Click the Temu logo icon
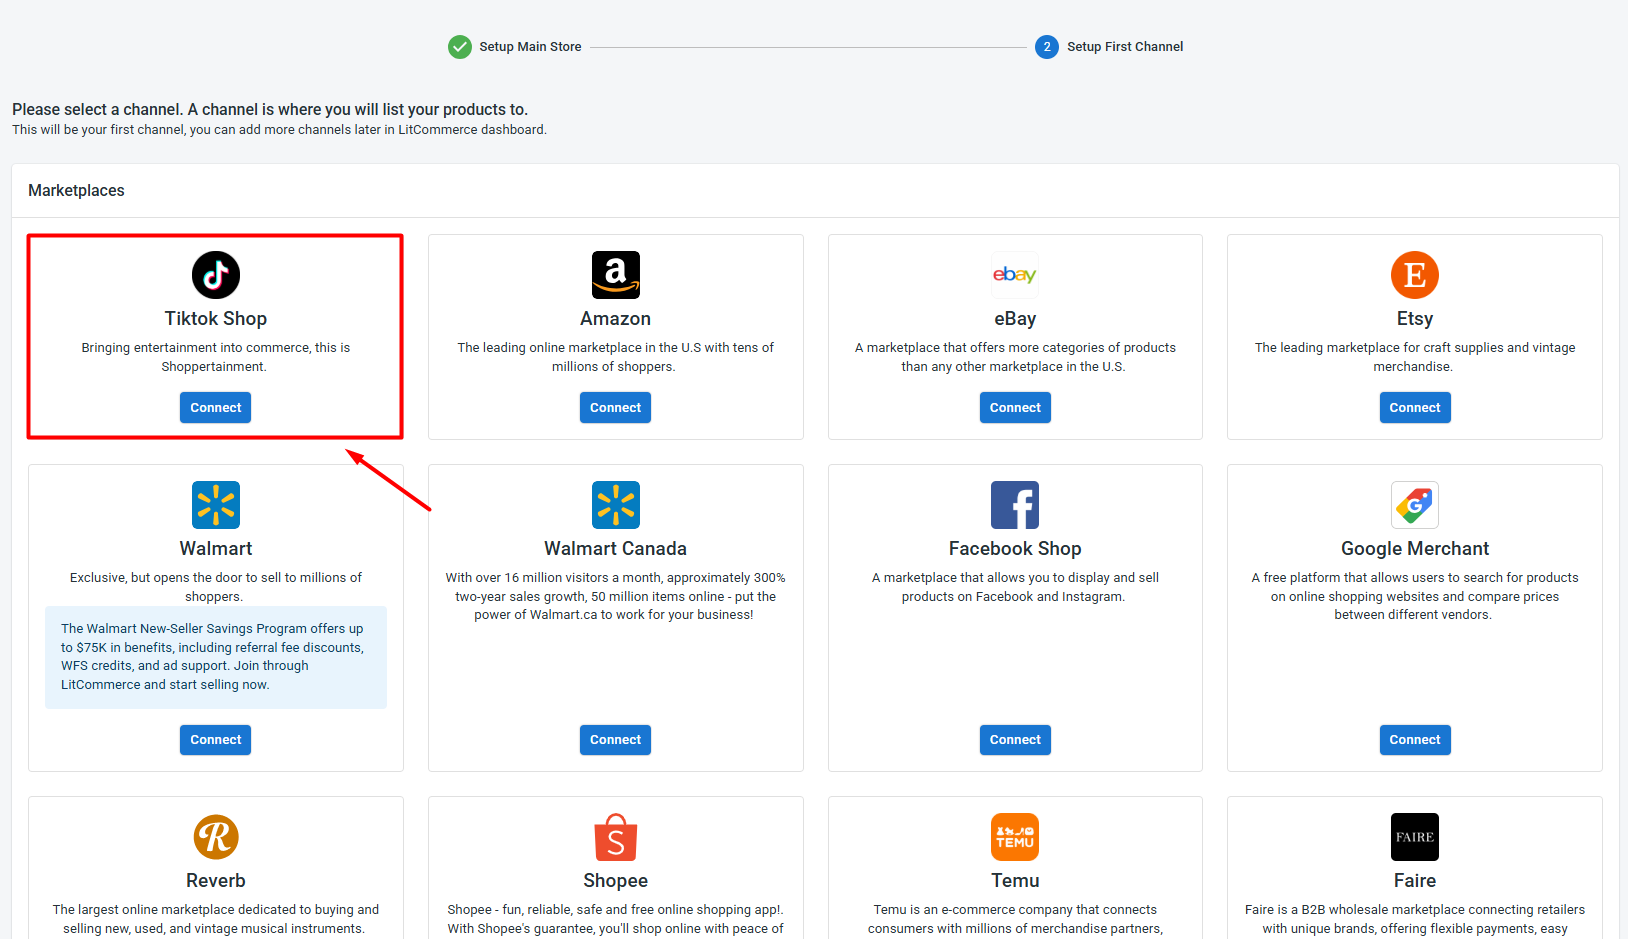The image size is (1628, 939). [x=1015, y=837]
